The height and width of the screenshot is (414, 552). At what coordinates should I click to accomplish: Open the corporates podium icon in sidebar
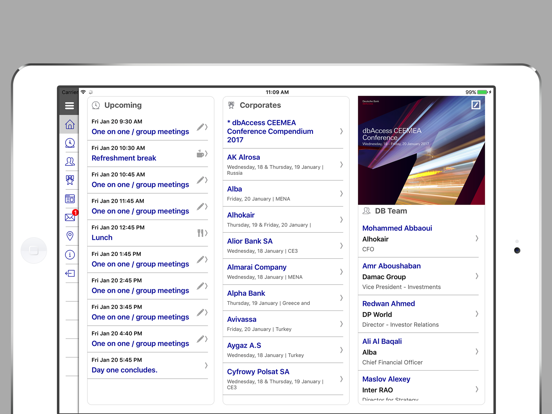click(70, 180)
